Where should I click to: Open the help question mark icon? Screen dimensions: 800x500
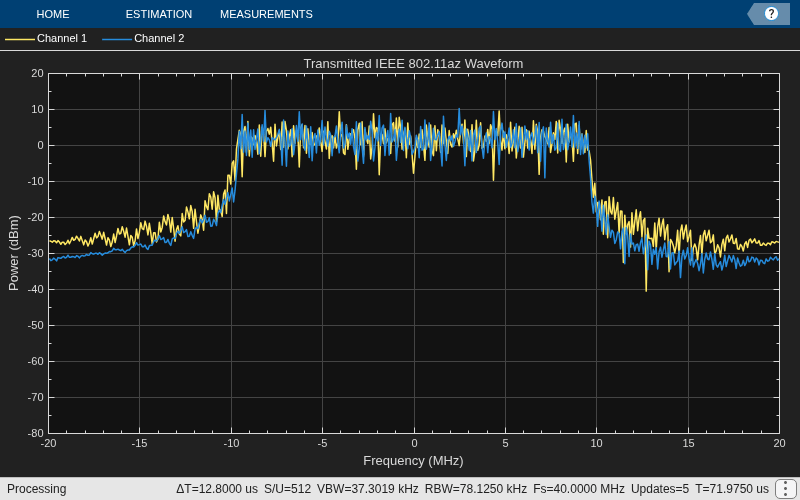tap(771, 14)
